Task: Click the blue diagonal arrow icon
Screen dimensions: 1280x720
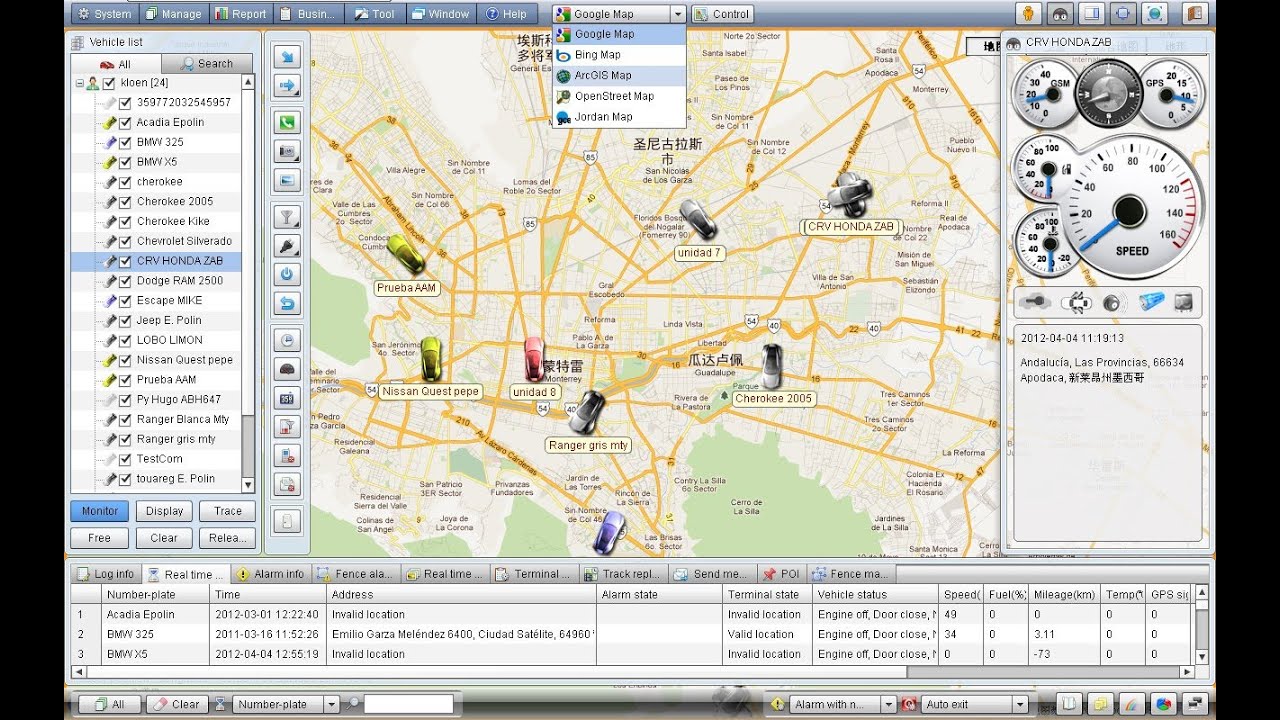Action: point(287,57)
